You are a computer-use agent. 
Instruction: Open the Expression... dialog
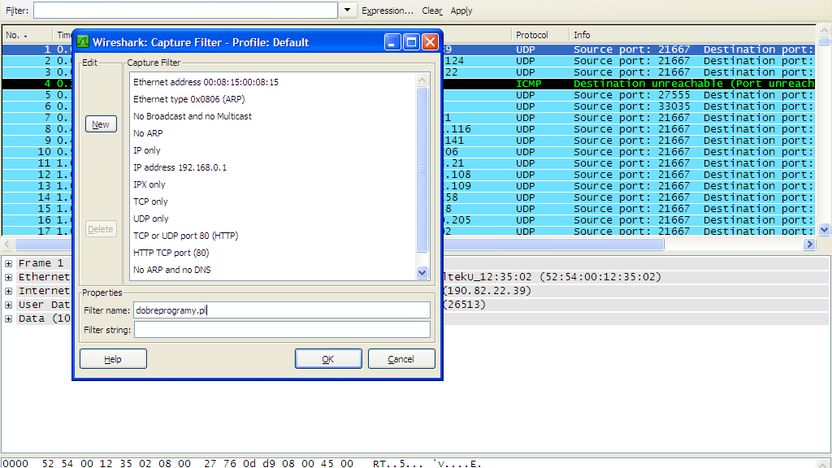[387, 11]
